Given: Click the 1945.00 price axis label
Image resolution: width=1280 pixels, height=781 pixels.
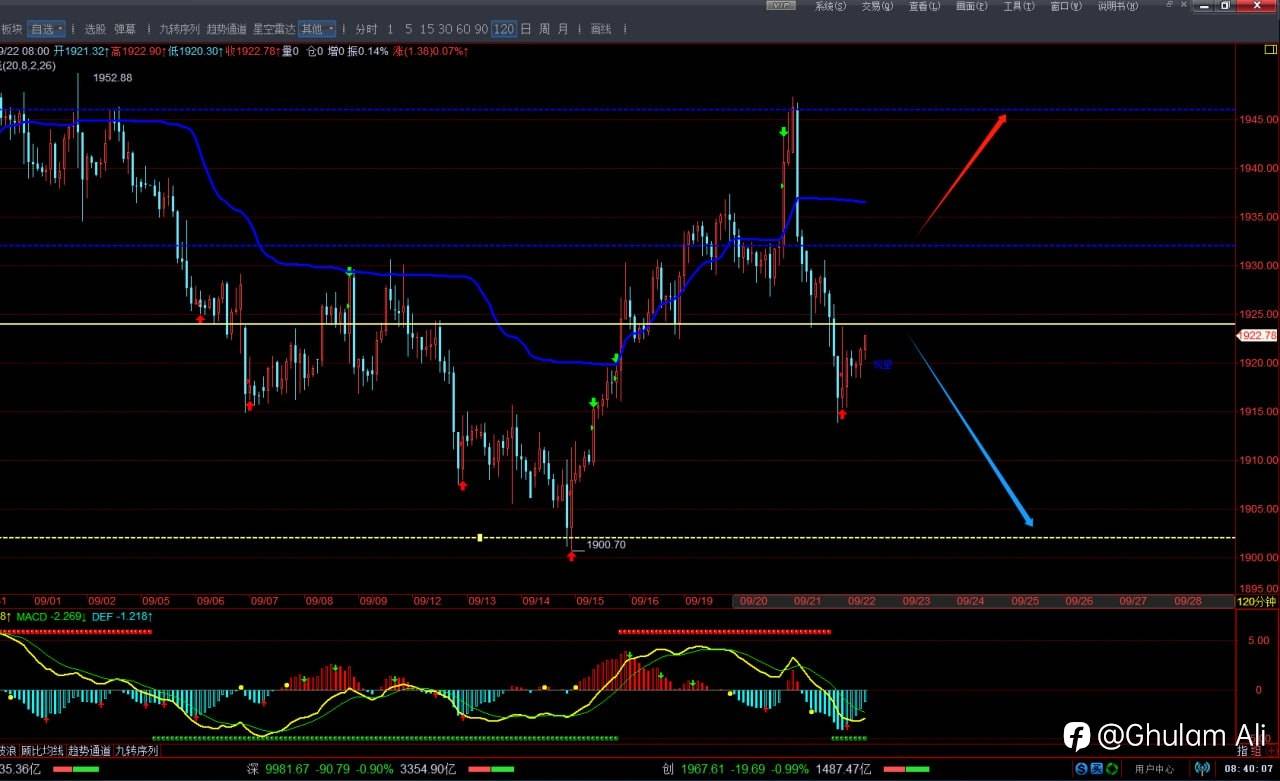Looking at the screenshot, I should (x=1257, y=120).
